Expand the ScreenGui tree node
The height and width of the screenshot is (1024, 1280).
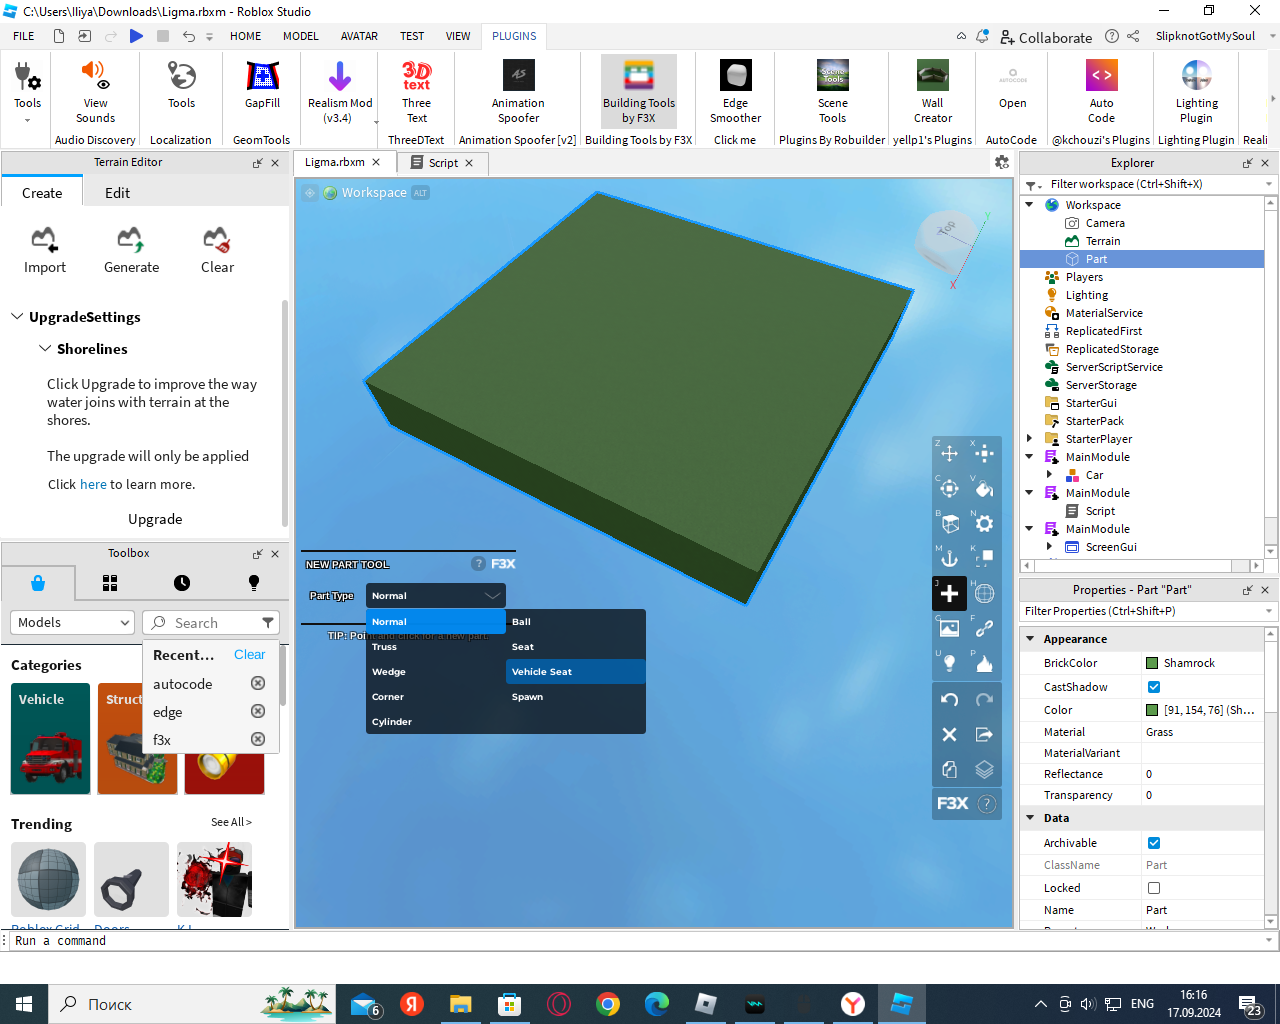1049,547
